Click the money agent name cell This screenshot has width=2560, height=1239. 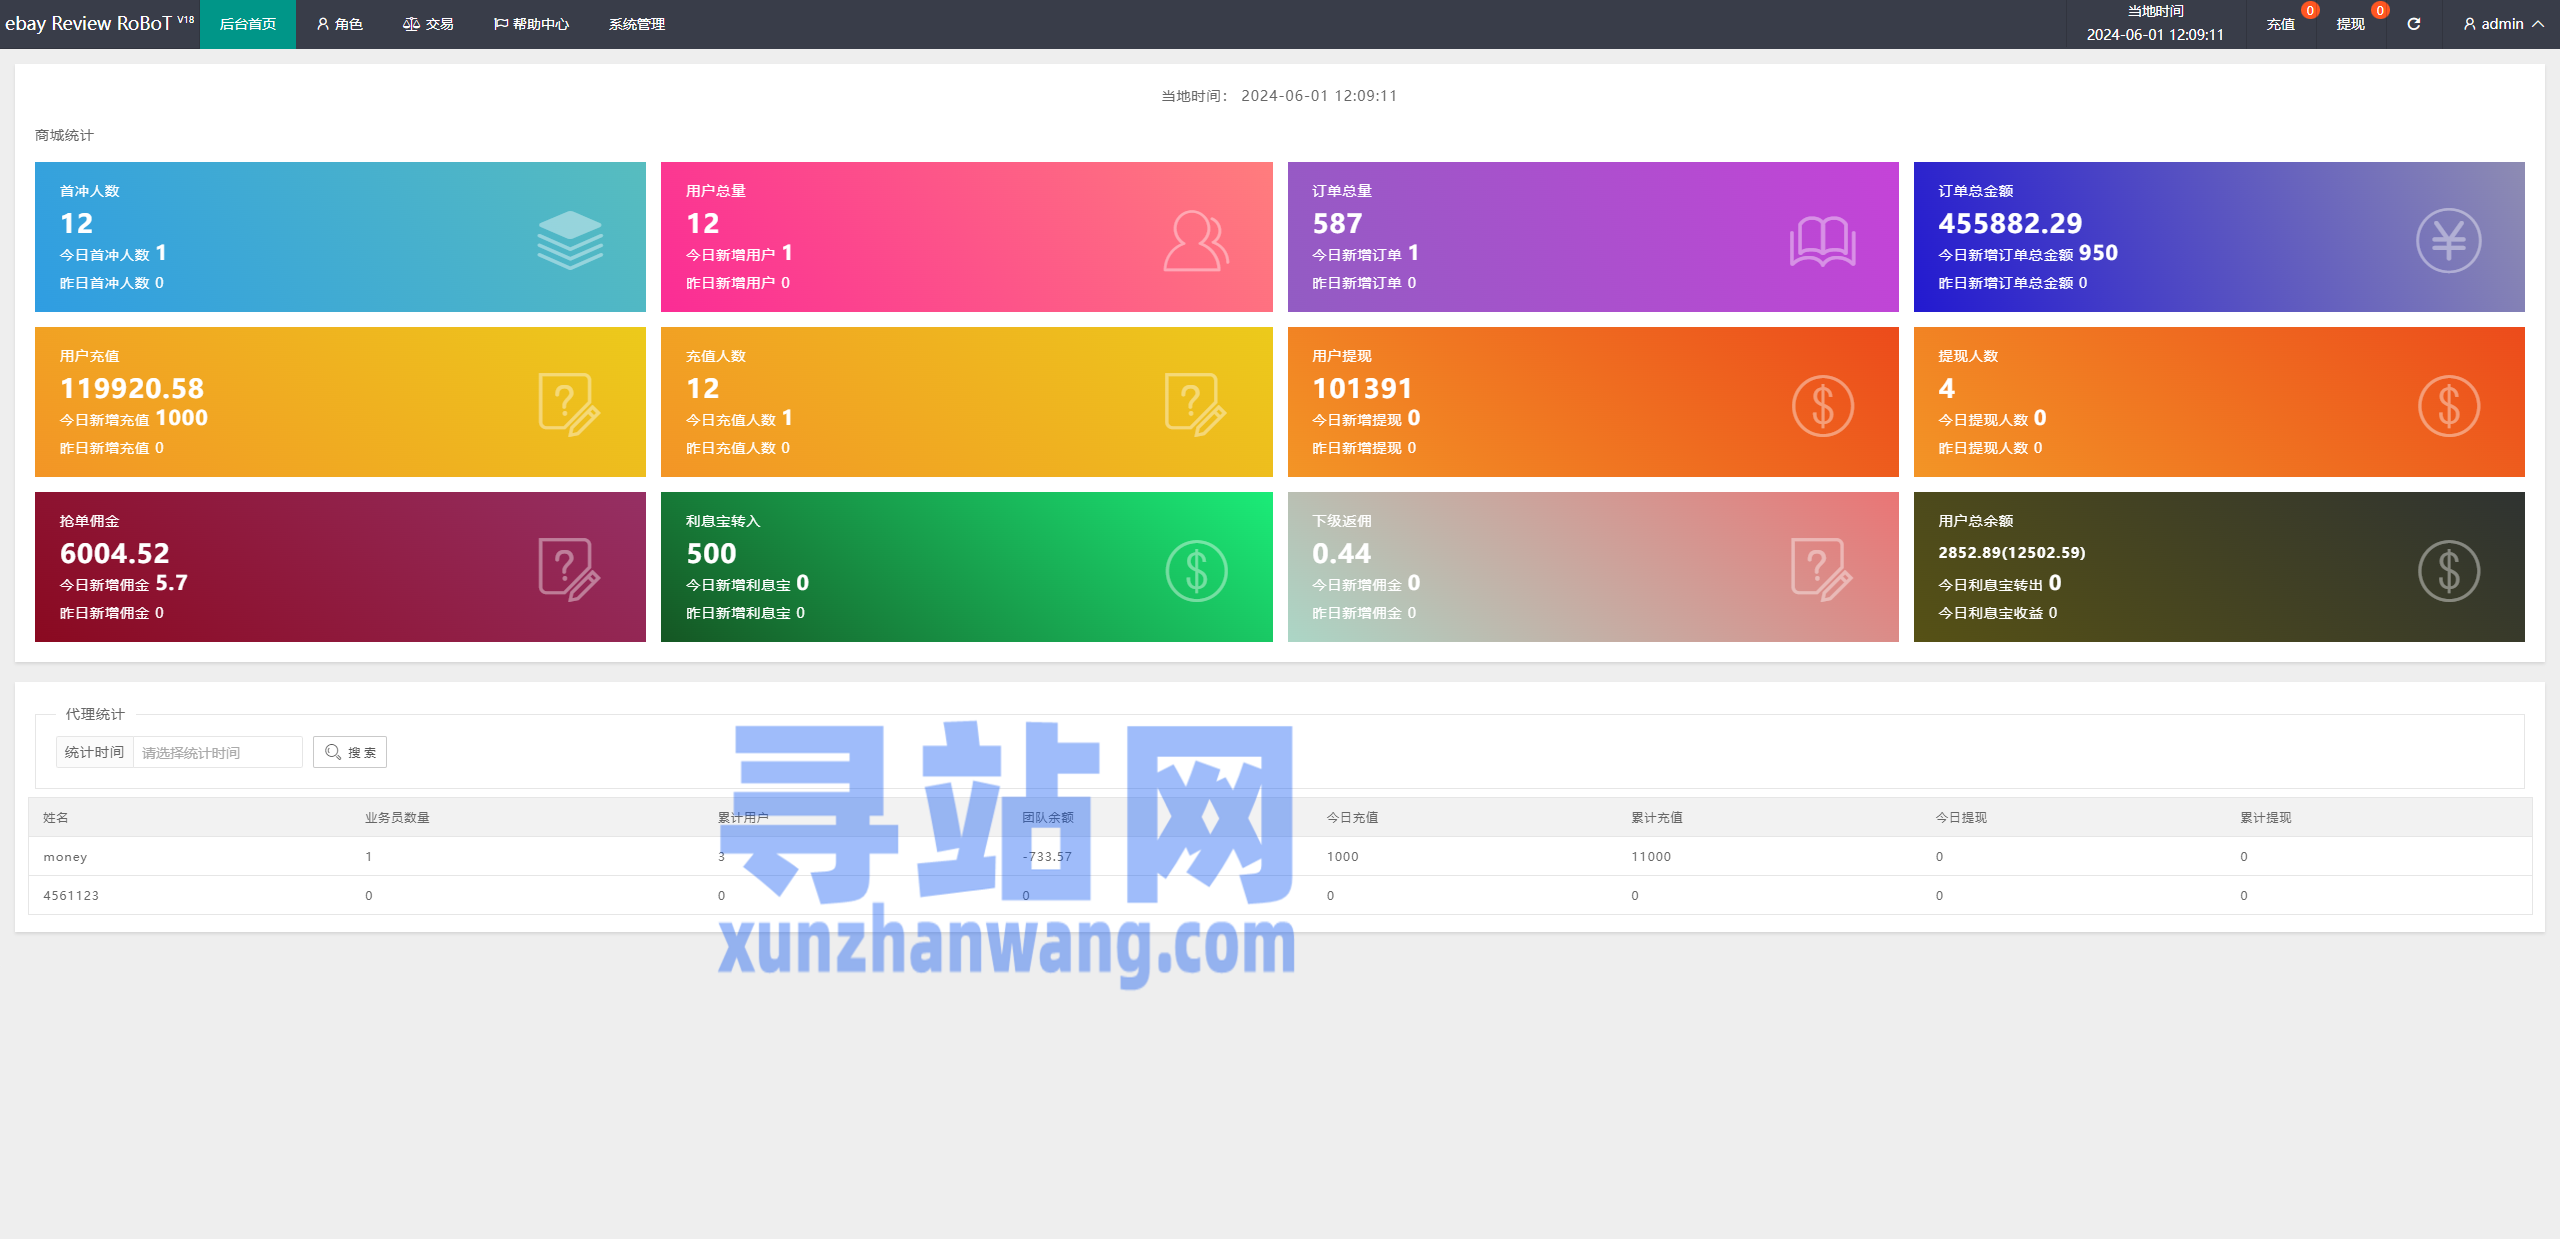point(65,857)
